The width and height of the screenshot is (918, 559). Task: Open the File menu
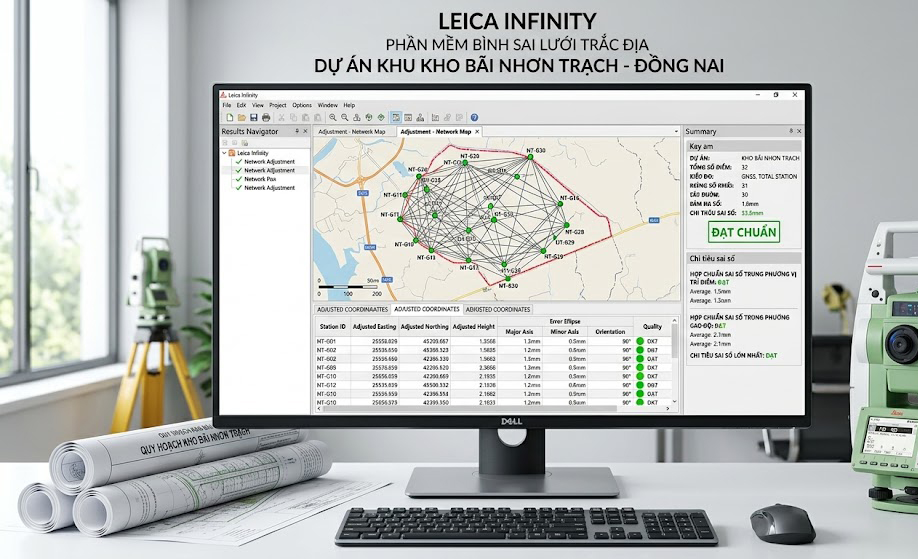click(x=227, y=105)
